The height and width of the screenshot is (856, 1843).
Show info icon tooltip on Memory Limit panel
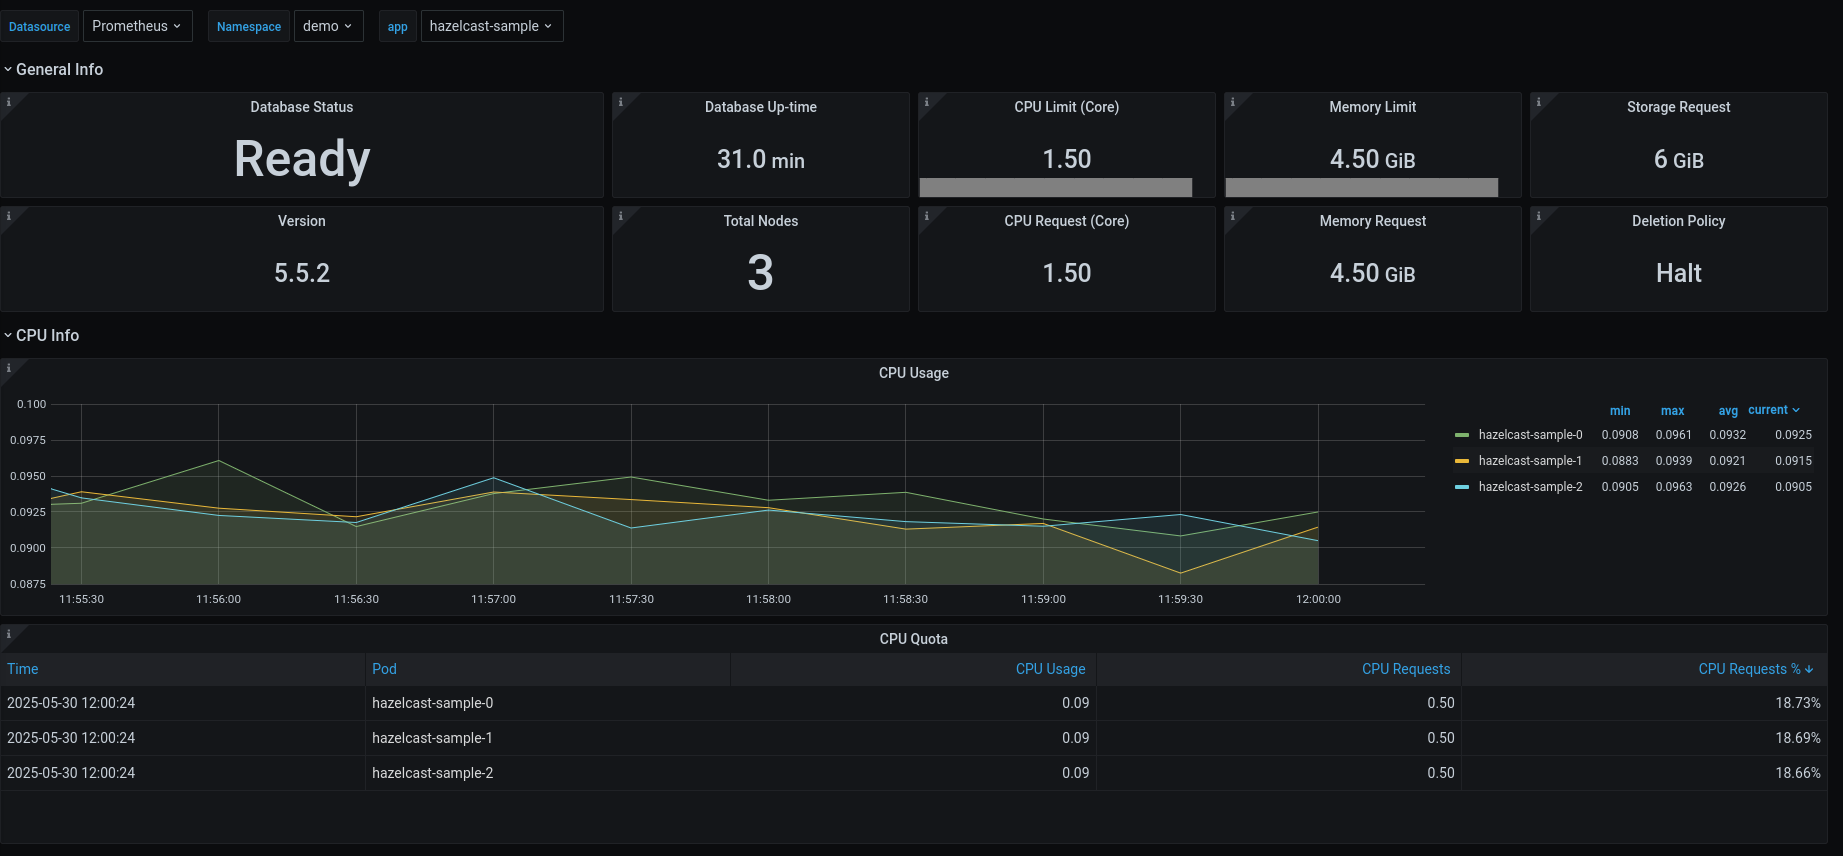pos(1232,102)
